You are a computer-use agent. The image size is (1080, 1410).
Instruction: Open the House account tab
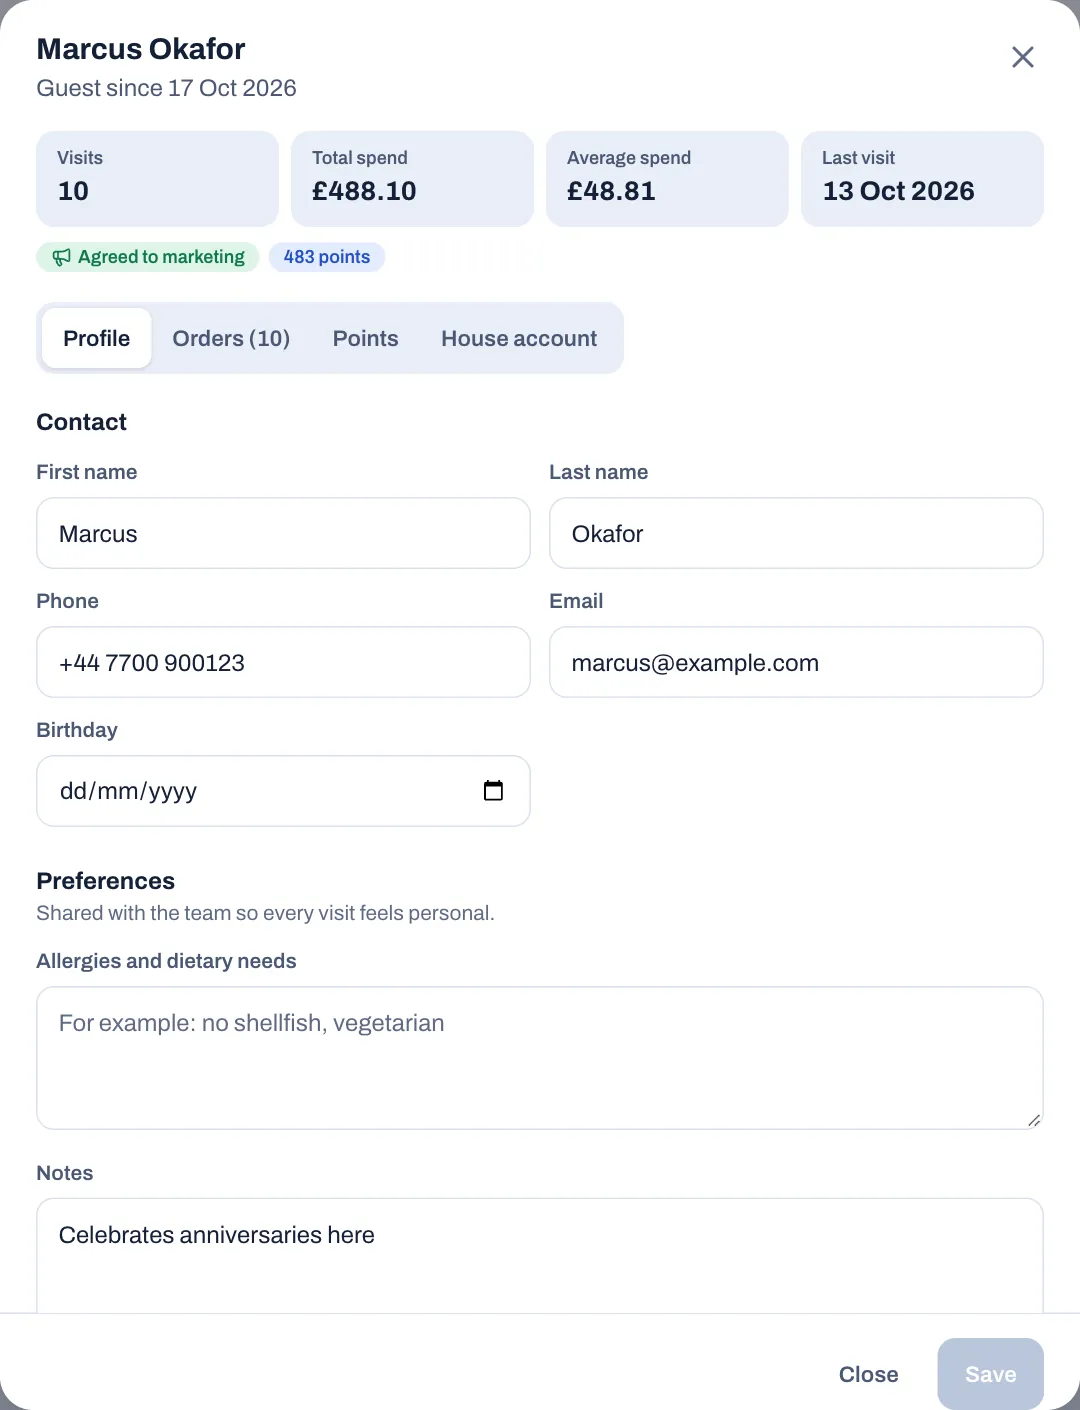[x=519, y=338]
